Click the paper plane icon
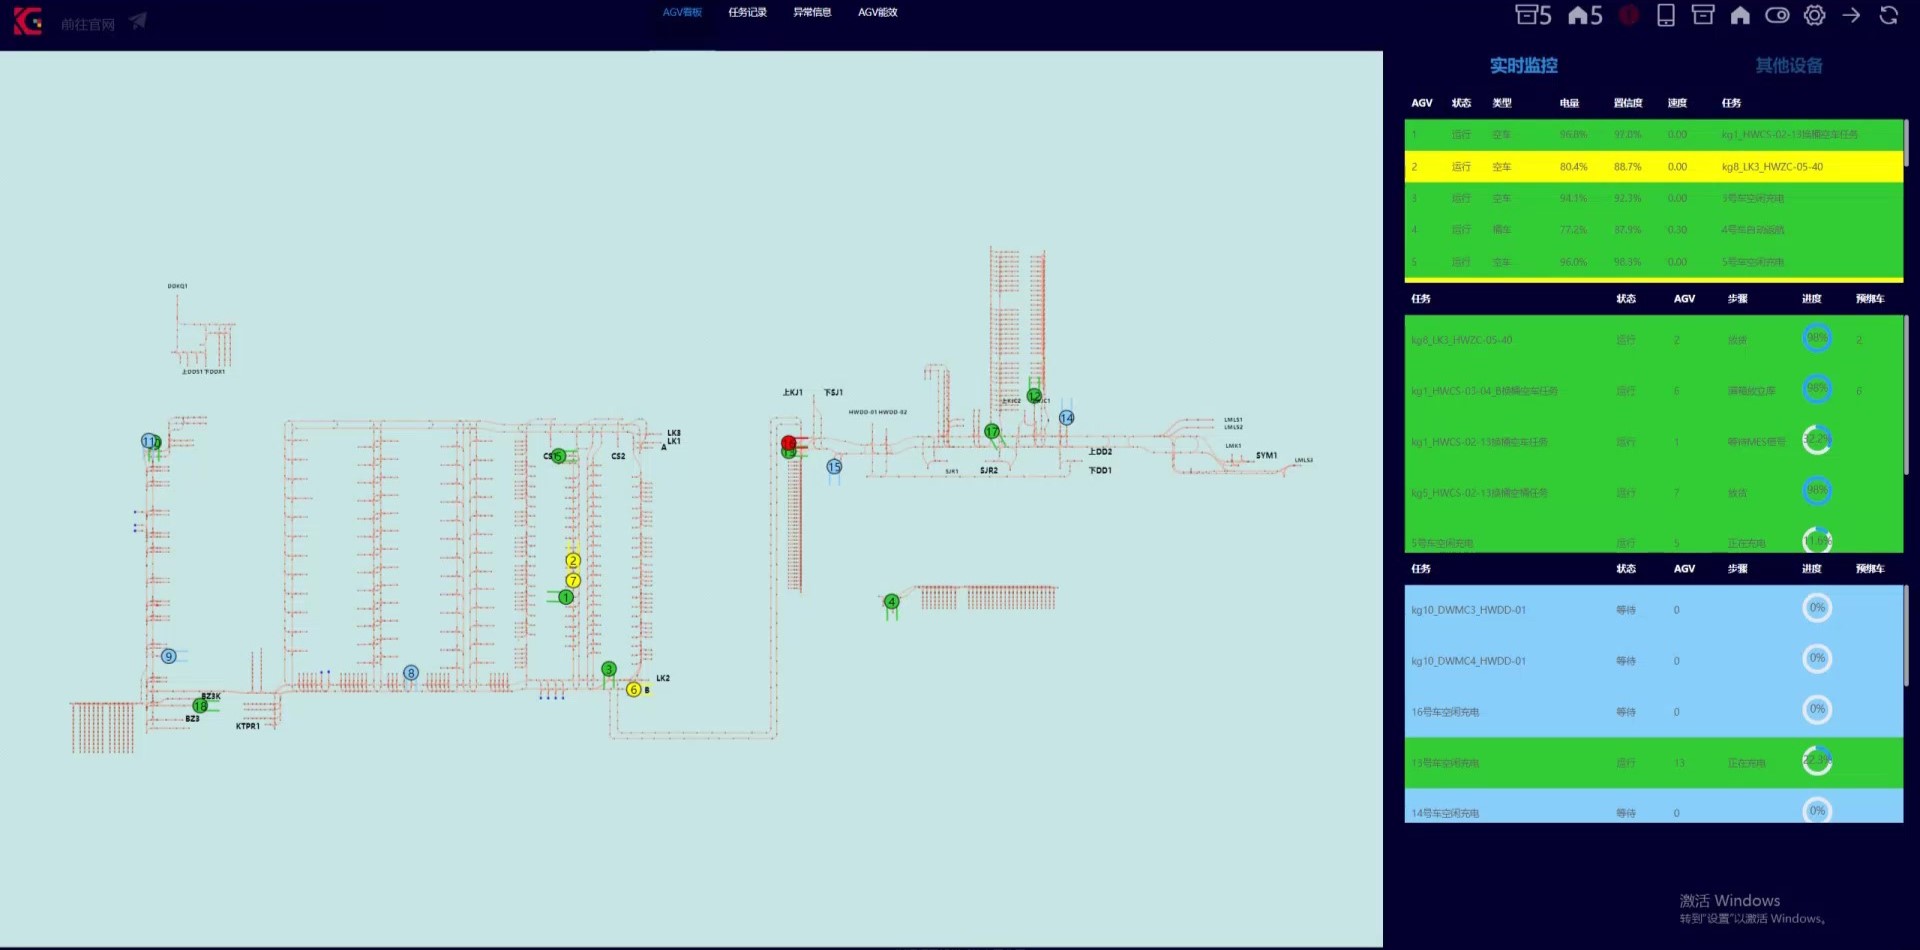Viewport: 1920px width, 950px height. [138, 21]
